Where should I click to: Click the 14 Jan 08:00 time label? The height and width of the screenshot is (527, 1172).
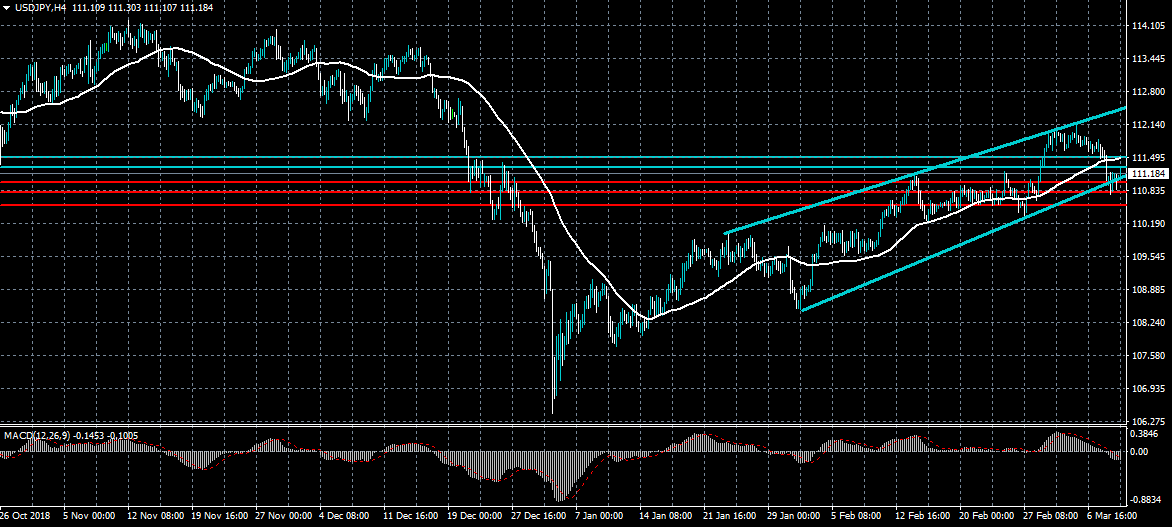coord(667,516)
